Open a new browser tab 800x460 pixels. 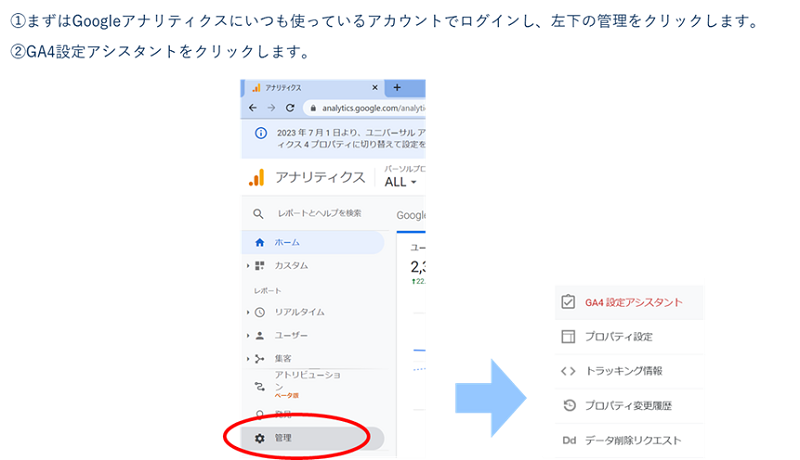(397, 88)
